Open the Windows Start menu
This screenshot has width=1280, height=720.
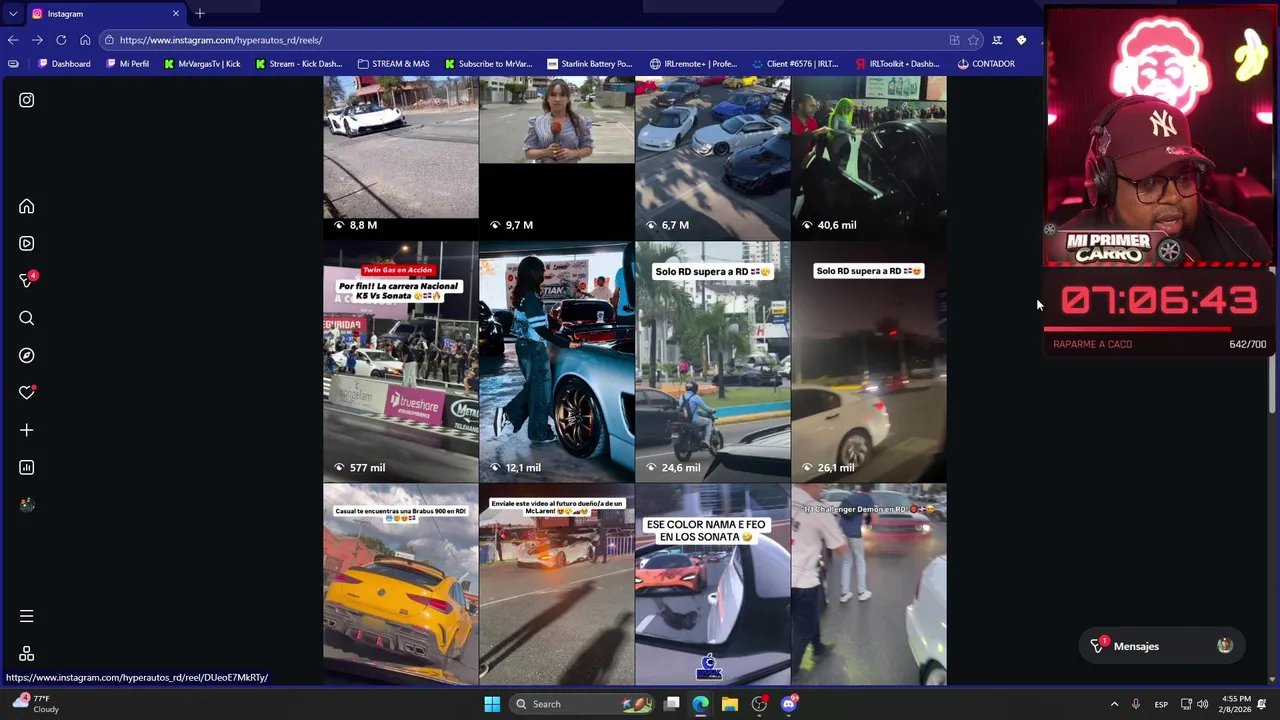tap(492, 704)
